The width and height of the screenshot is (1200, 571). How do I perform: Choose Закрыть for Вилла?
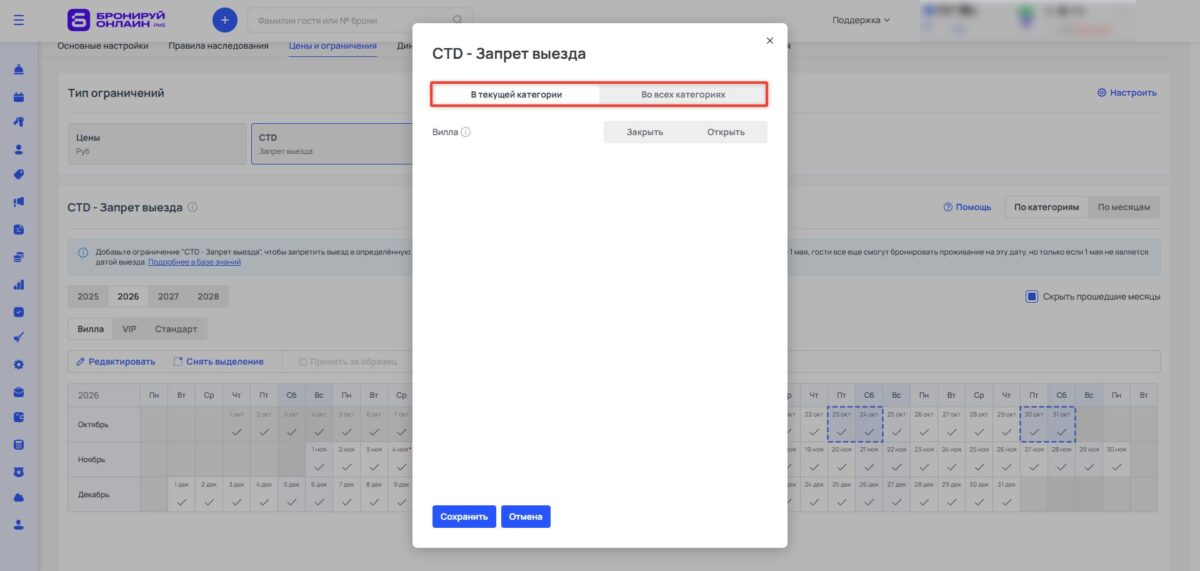645,132
